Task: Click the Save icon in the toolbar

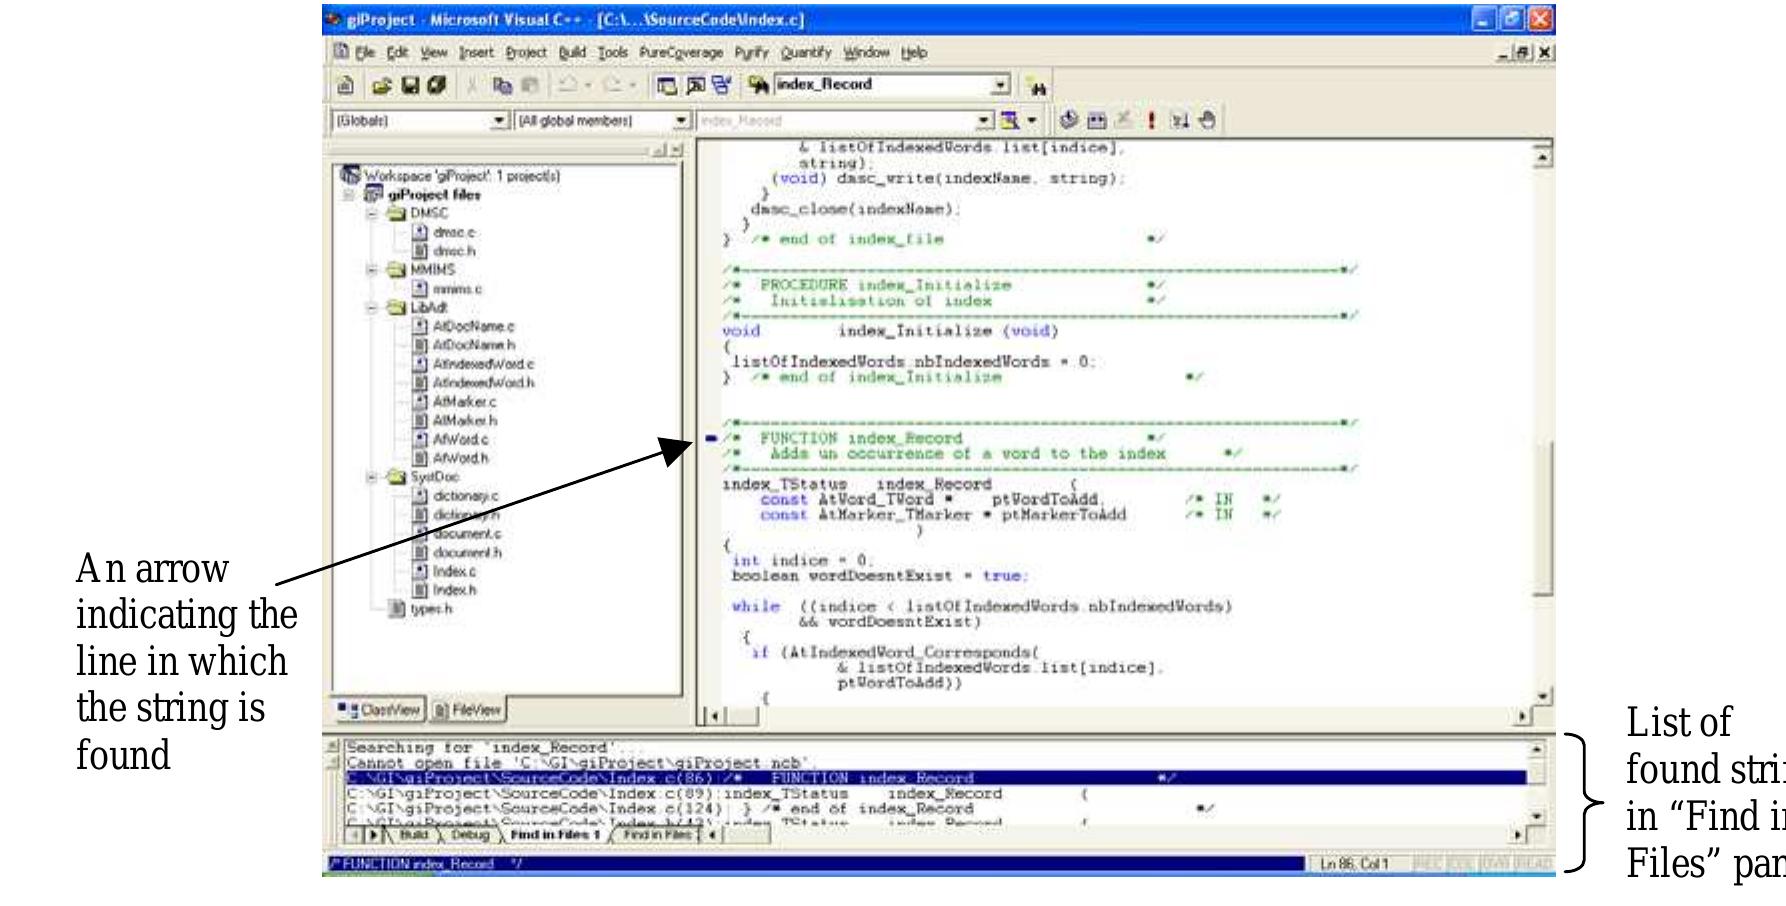Action: [410, 87]
